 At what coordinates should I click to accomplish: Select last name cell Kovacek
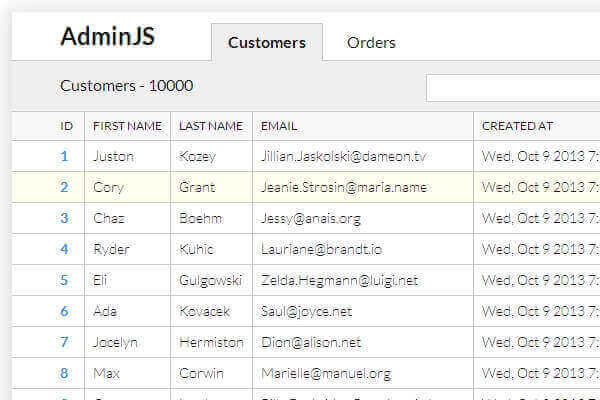point(204,311)
